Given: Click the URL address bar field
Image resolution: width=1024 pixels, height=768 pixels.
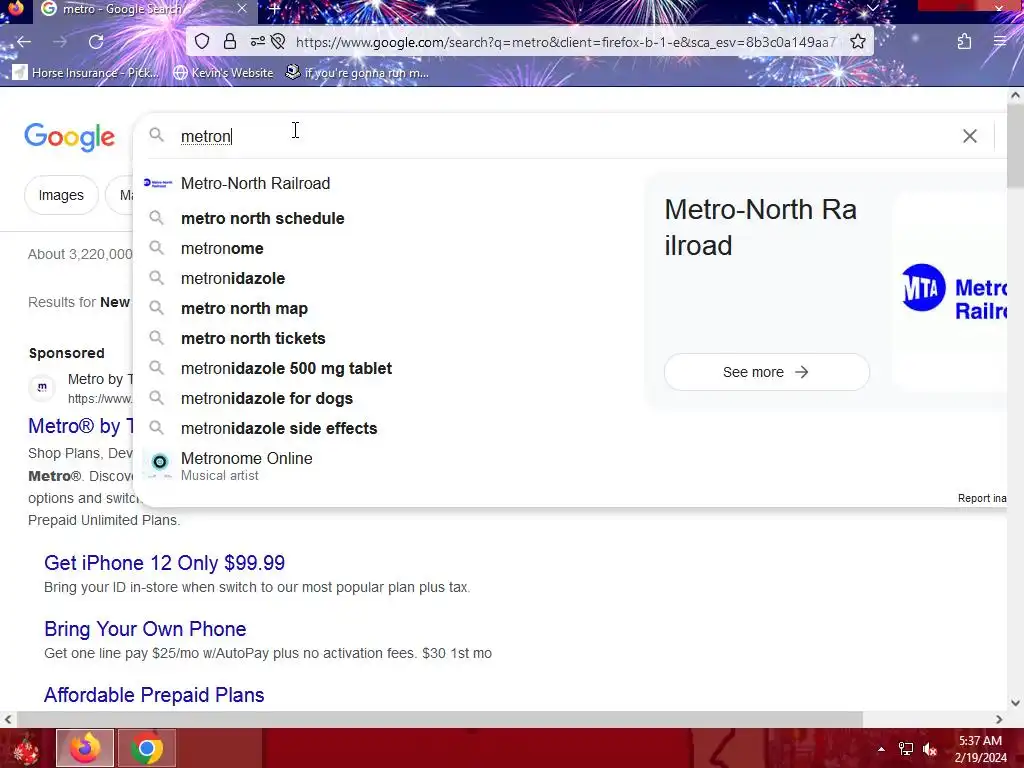Looking at the screenshot, I should (x=565, y=42).
